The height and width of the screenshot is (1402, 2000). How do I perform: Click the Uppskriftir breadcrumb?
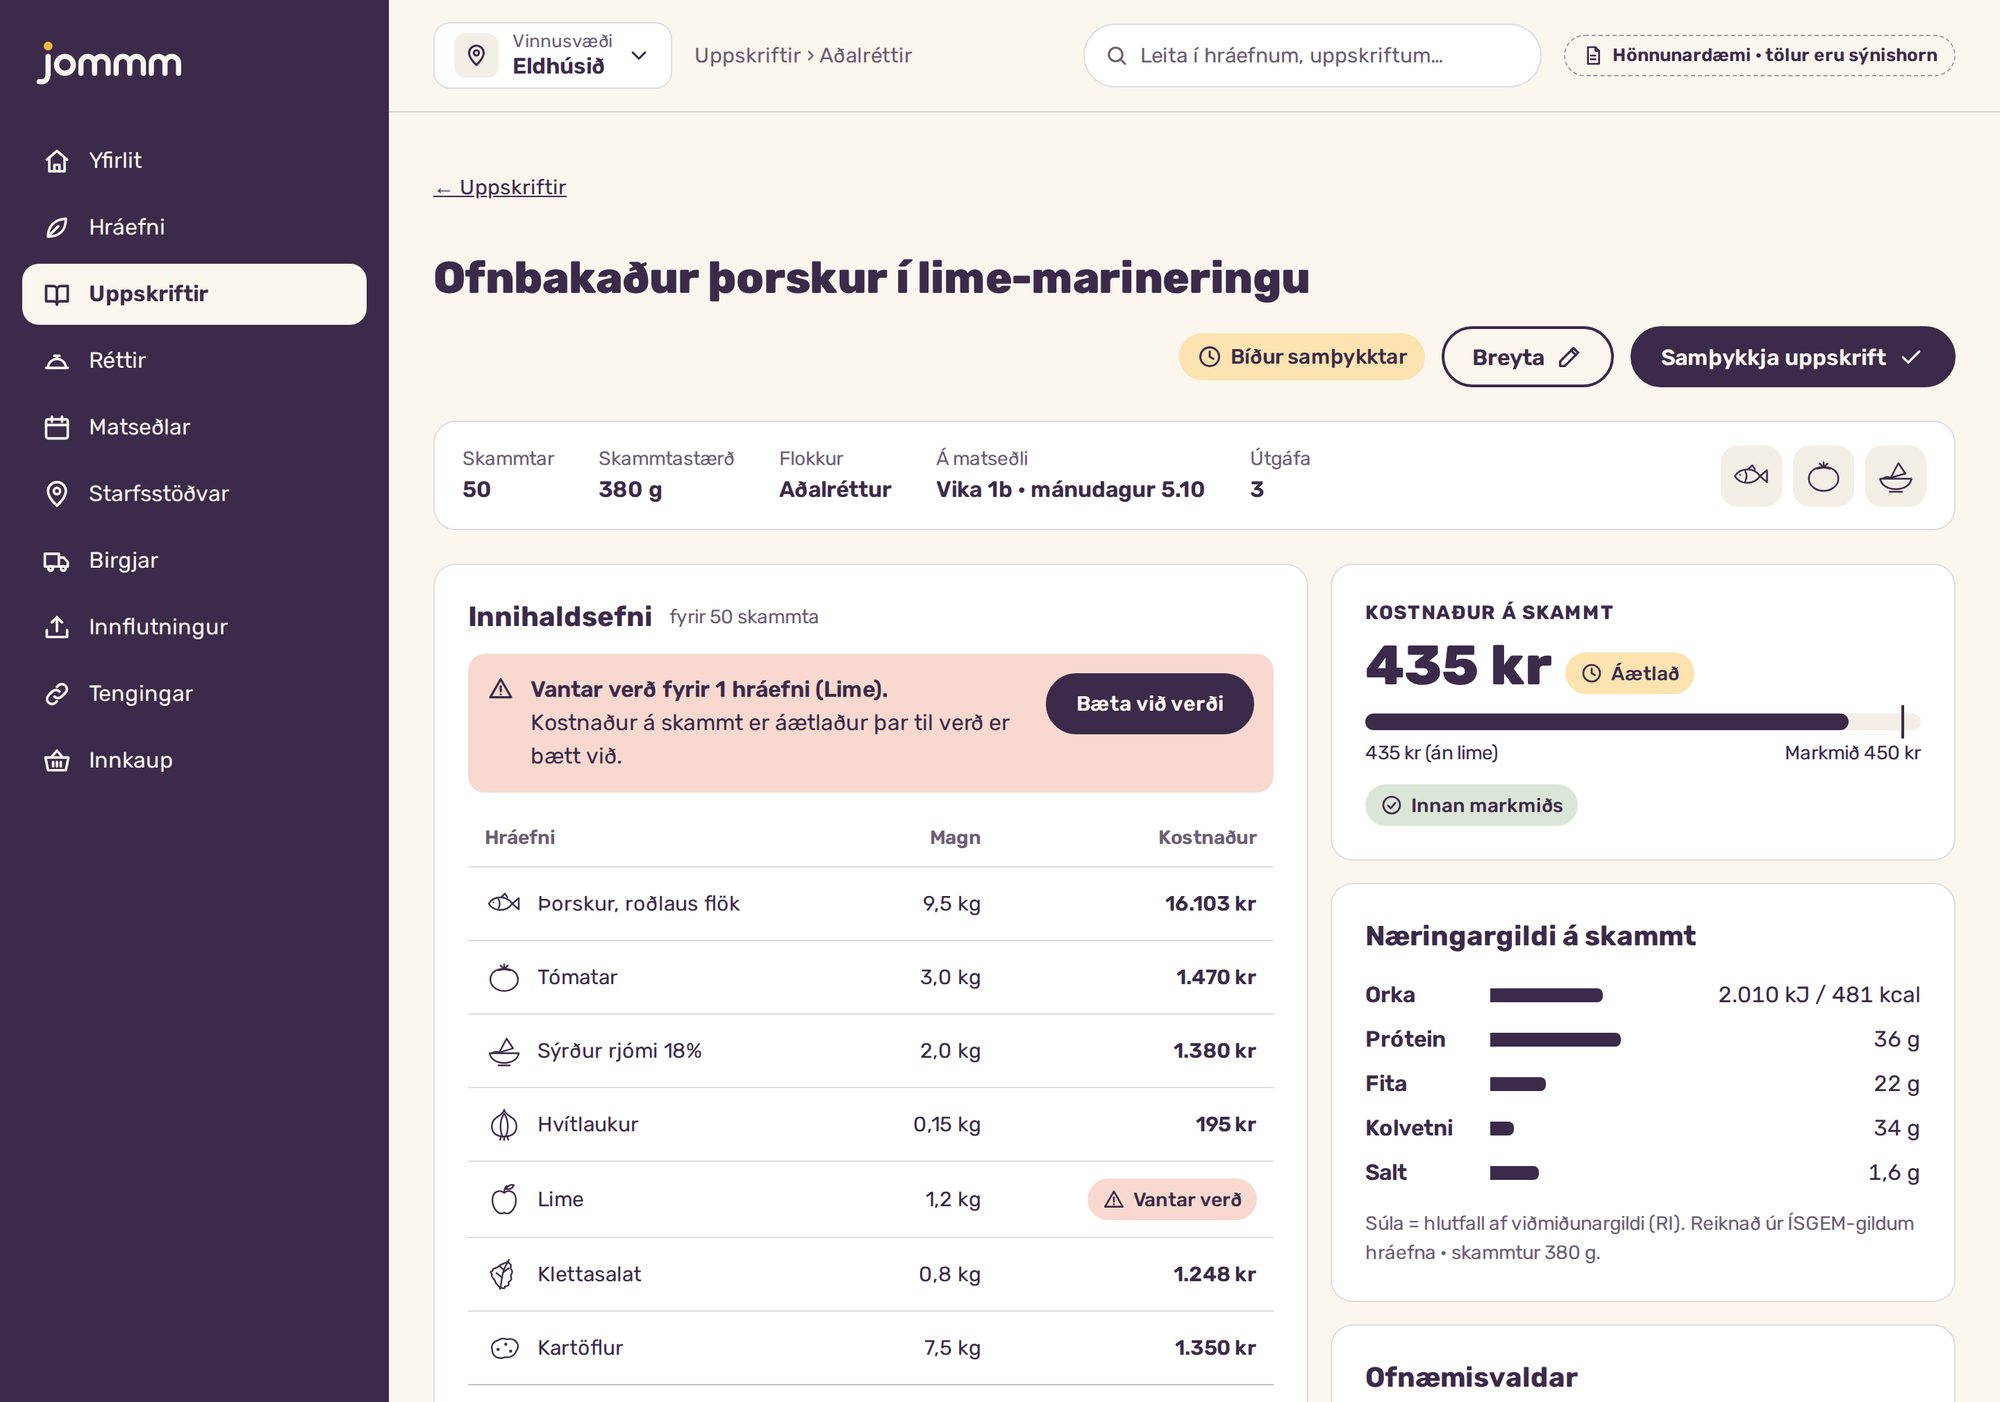[748, 55]
